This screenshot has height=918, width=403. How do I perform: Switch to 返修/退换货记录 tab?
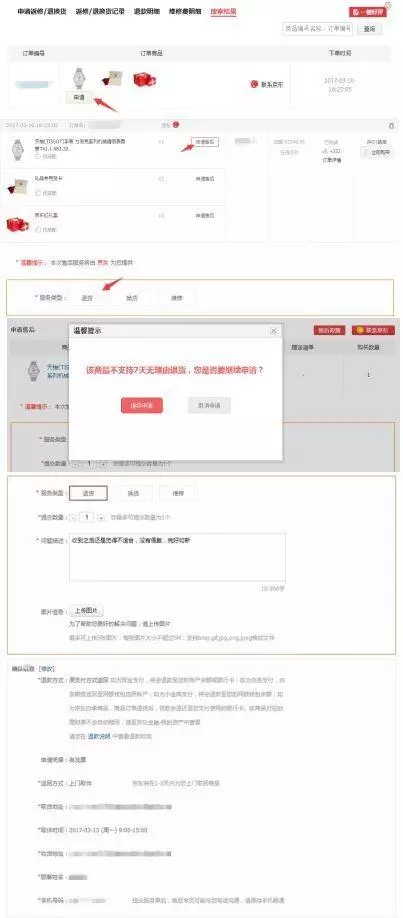click(x=100, y=11)
